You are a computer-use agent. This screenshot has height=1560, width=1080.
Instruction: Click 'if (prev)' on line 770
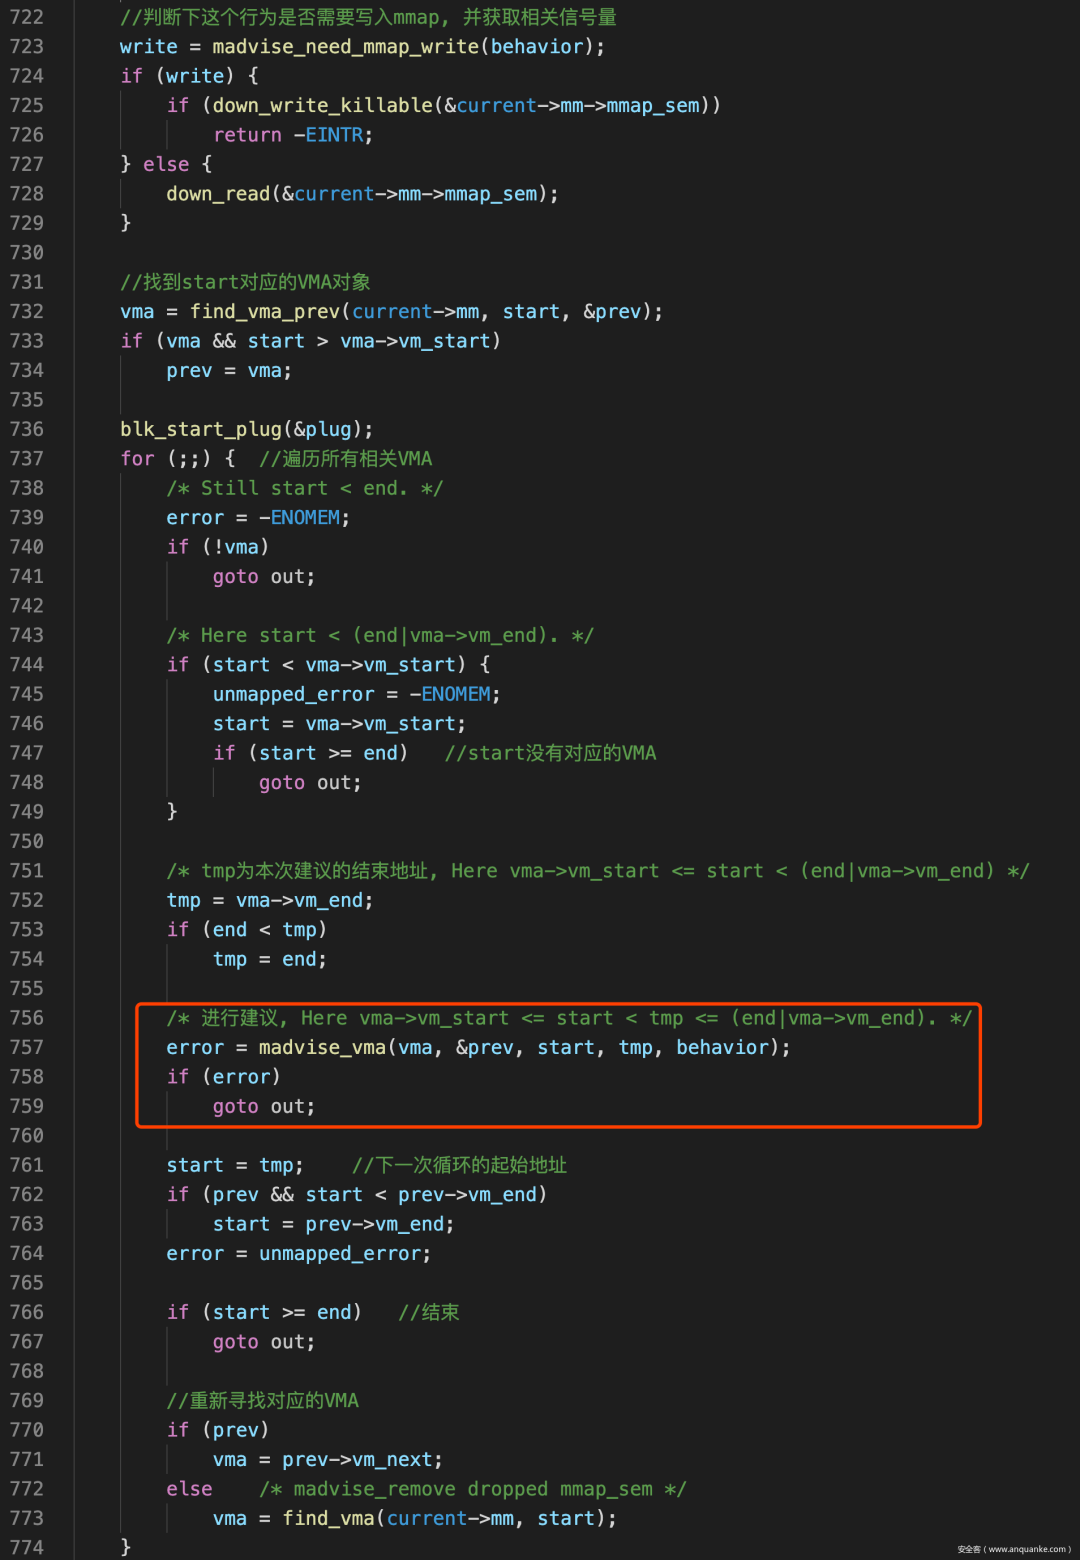click(218, 1431)
